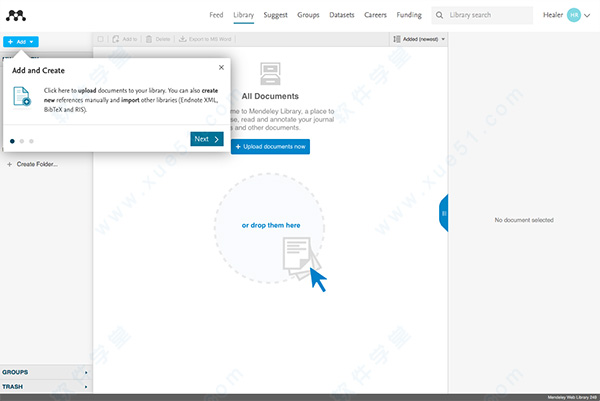Viewport: 600px width, 401px height.
Task: Click the Upload documents now button
Action: 271,147
